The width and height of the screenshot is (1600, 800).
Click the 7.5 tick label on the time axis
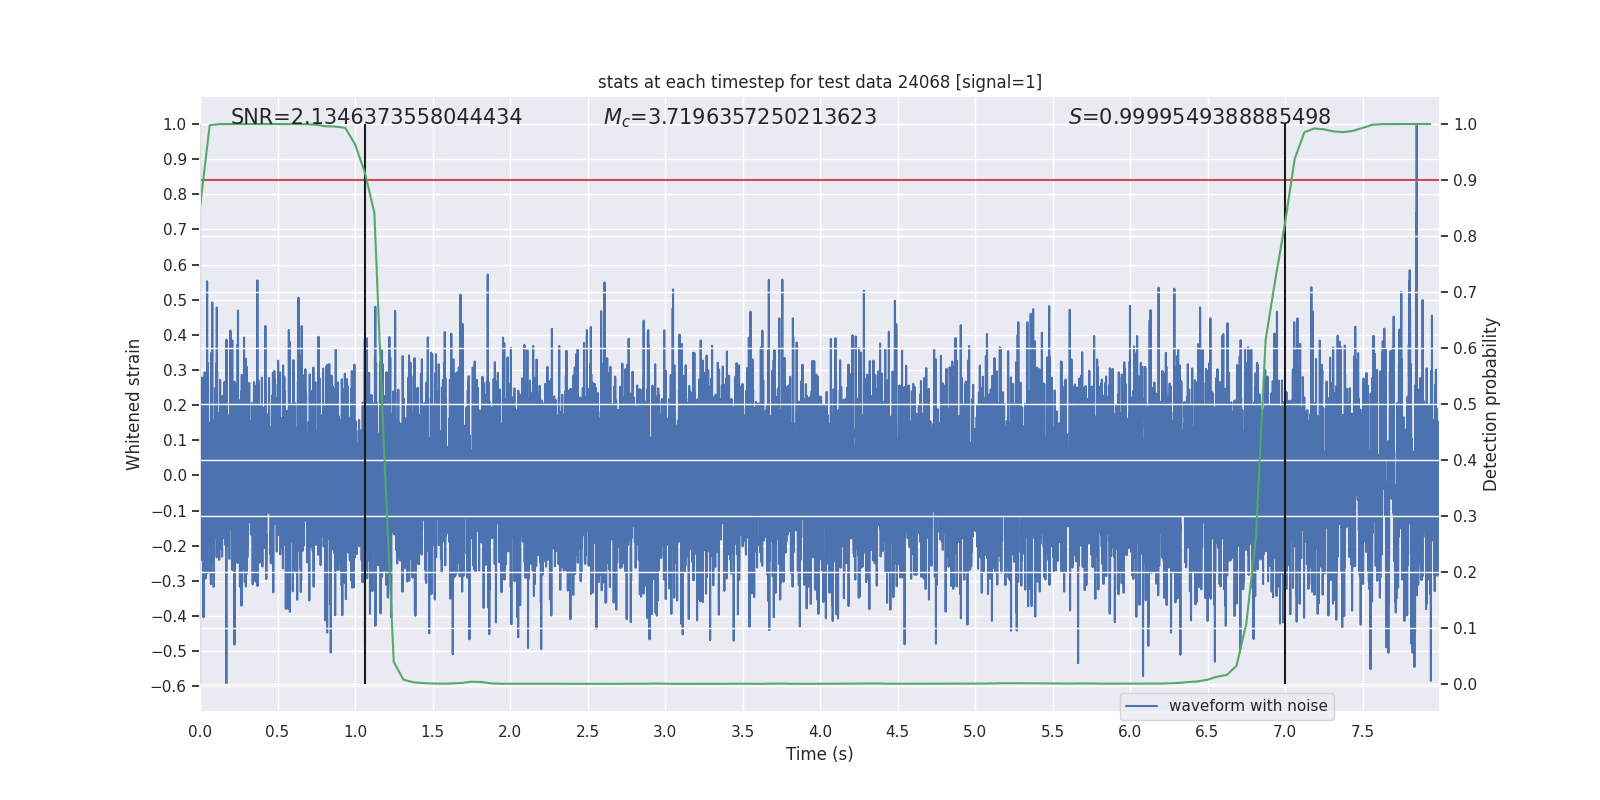click(1362, 731)
